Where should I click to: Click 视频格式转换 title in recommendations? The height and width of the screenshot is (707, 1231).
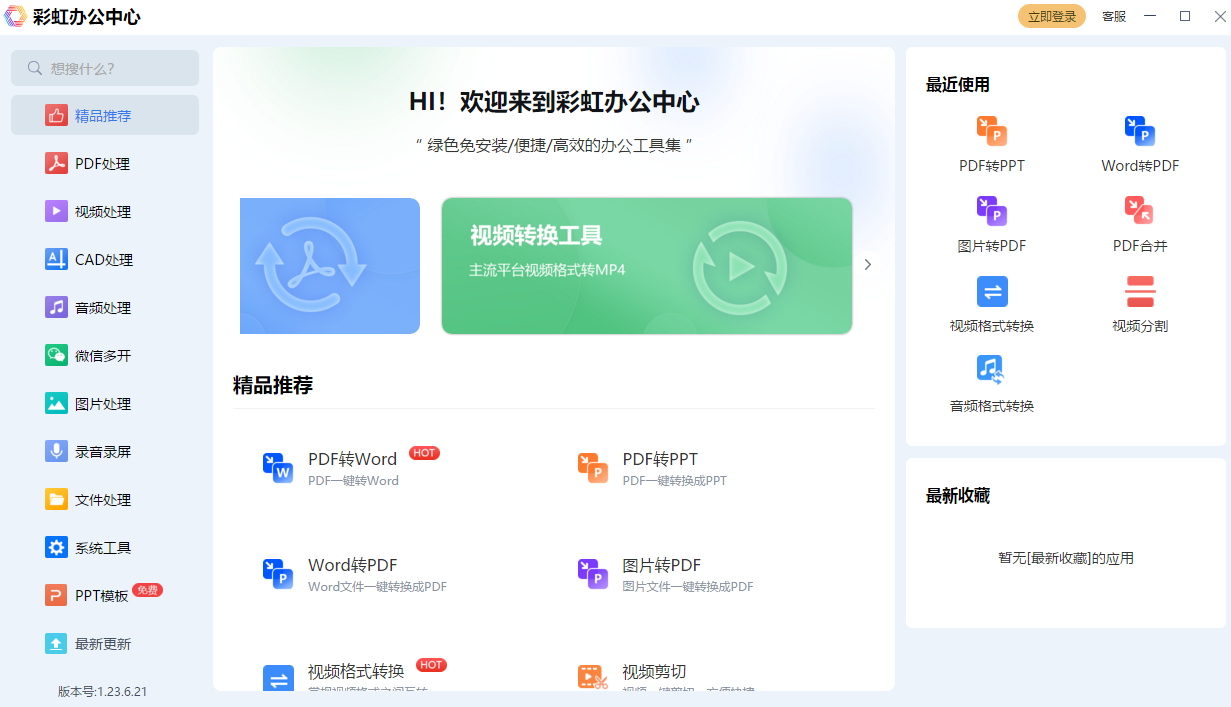[356, 671]
